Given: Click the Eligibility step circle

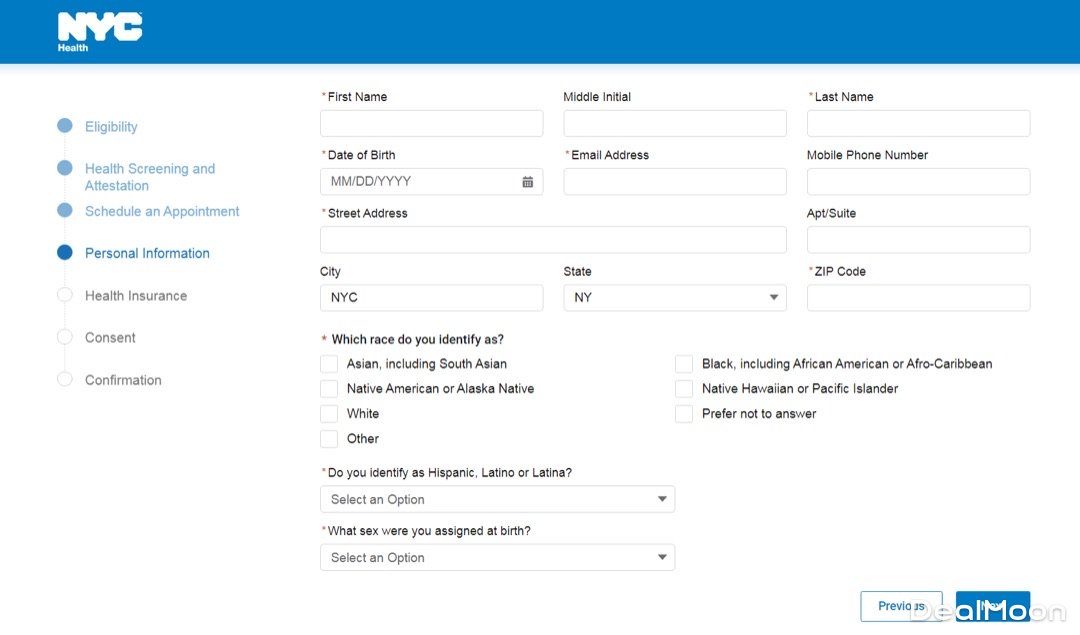Looking at the screenshot, I should coord(65,126).
